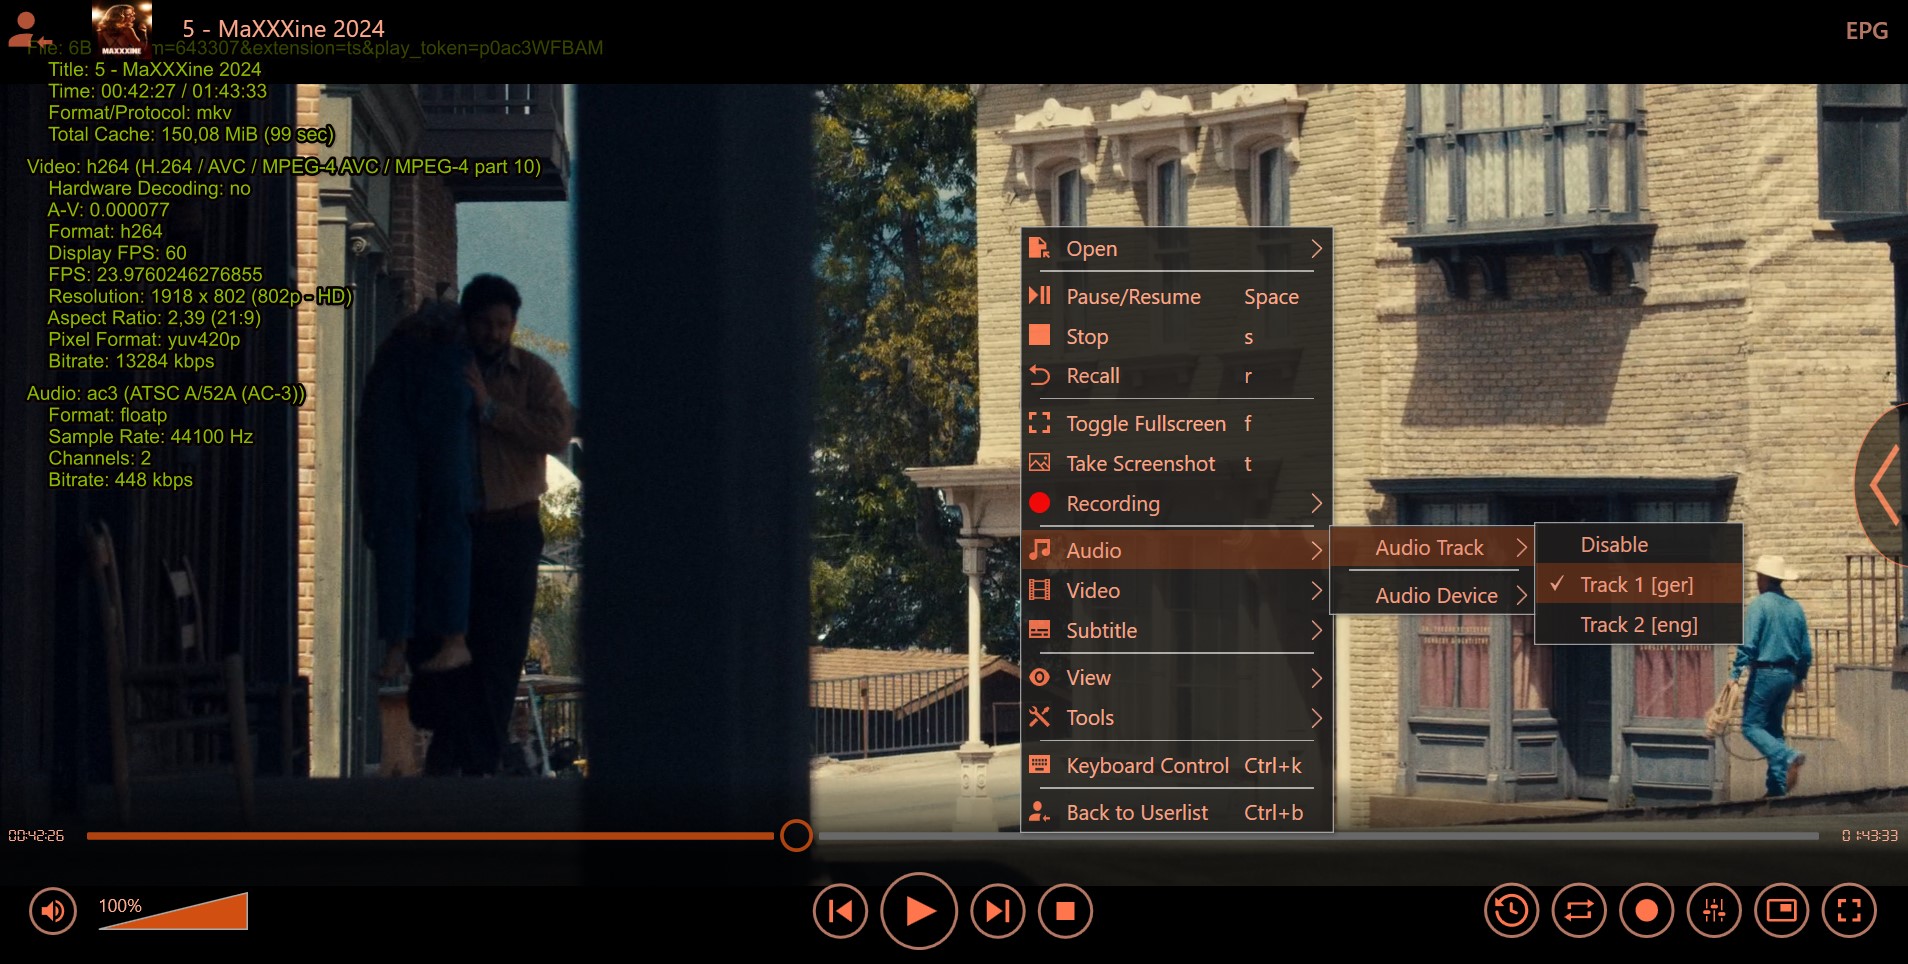Screen dimensions: 1908x964
Task: Click the Back to Userlist person icon
Action: click(x=1039, y=812)
